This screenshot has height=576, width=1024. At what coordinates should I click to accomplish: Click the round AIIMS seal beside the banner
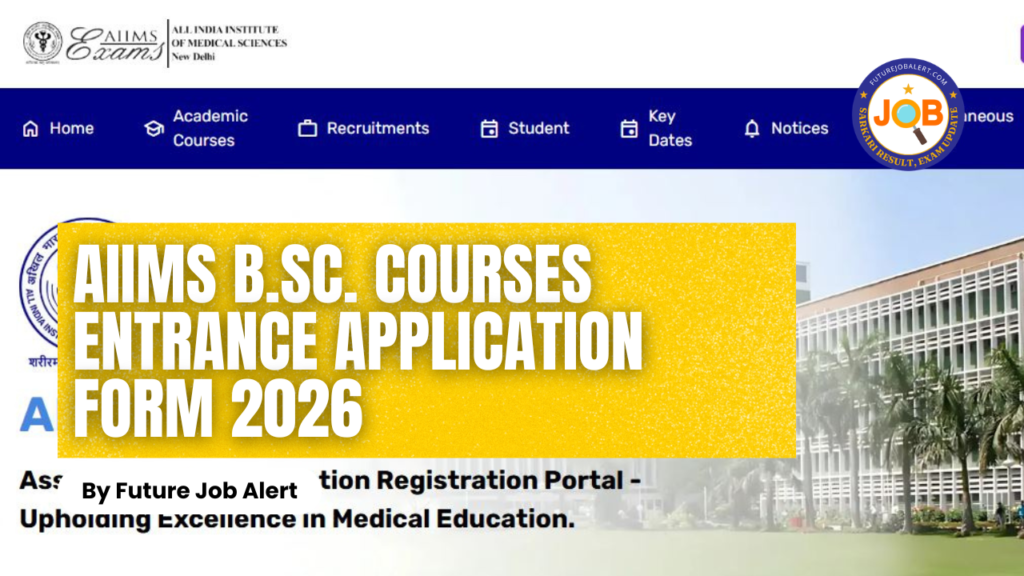tap(39, 284)
